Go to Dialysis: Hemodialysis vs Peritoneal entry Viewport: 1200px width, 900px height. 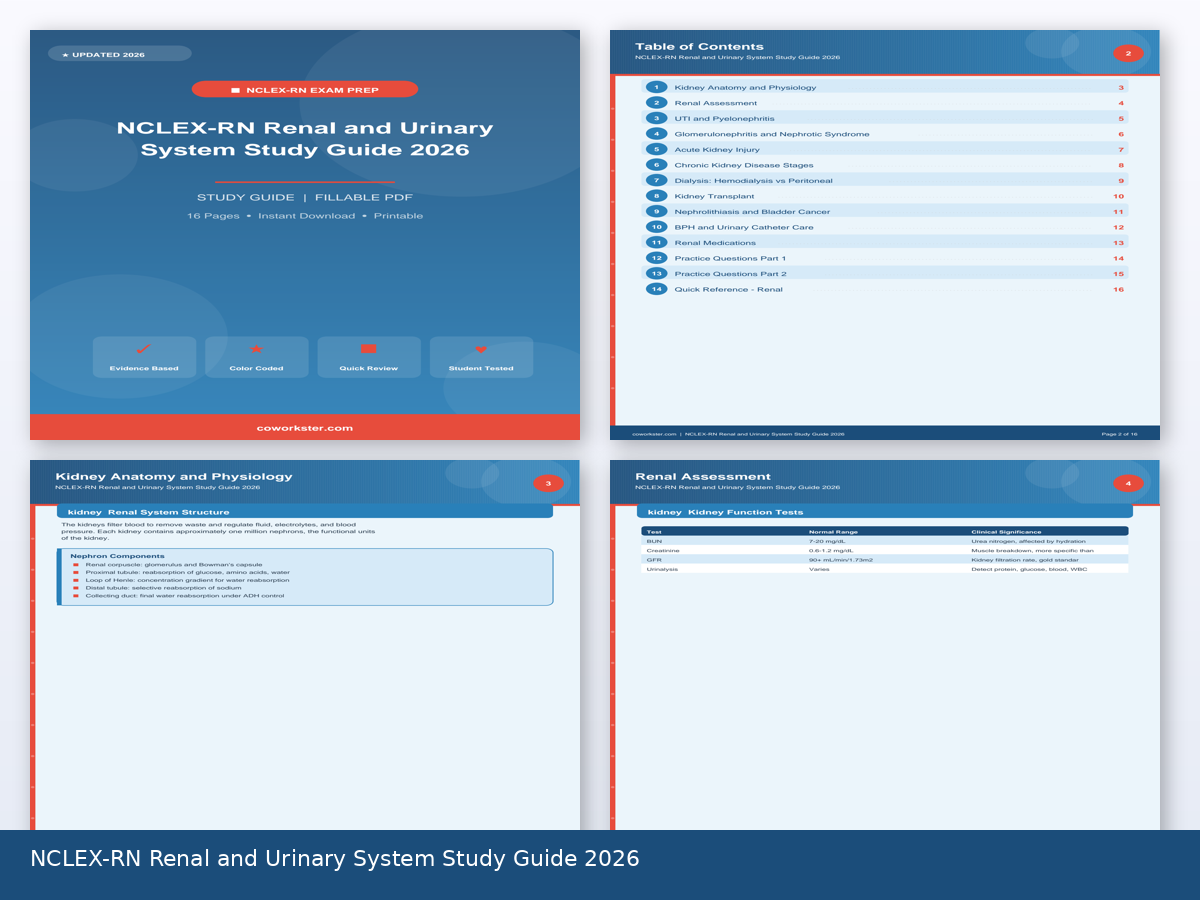753,180
